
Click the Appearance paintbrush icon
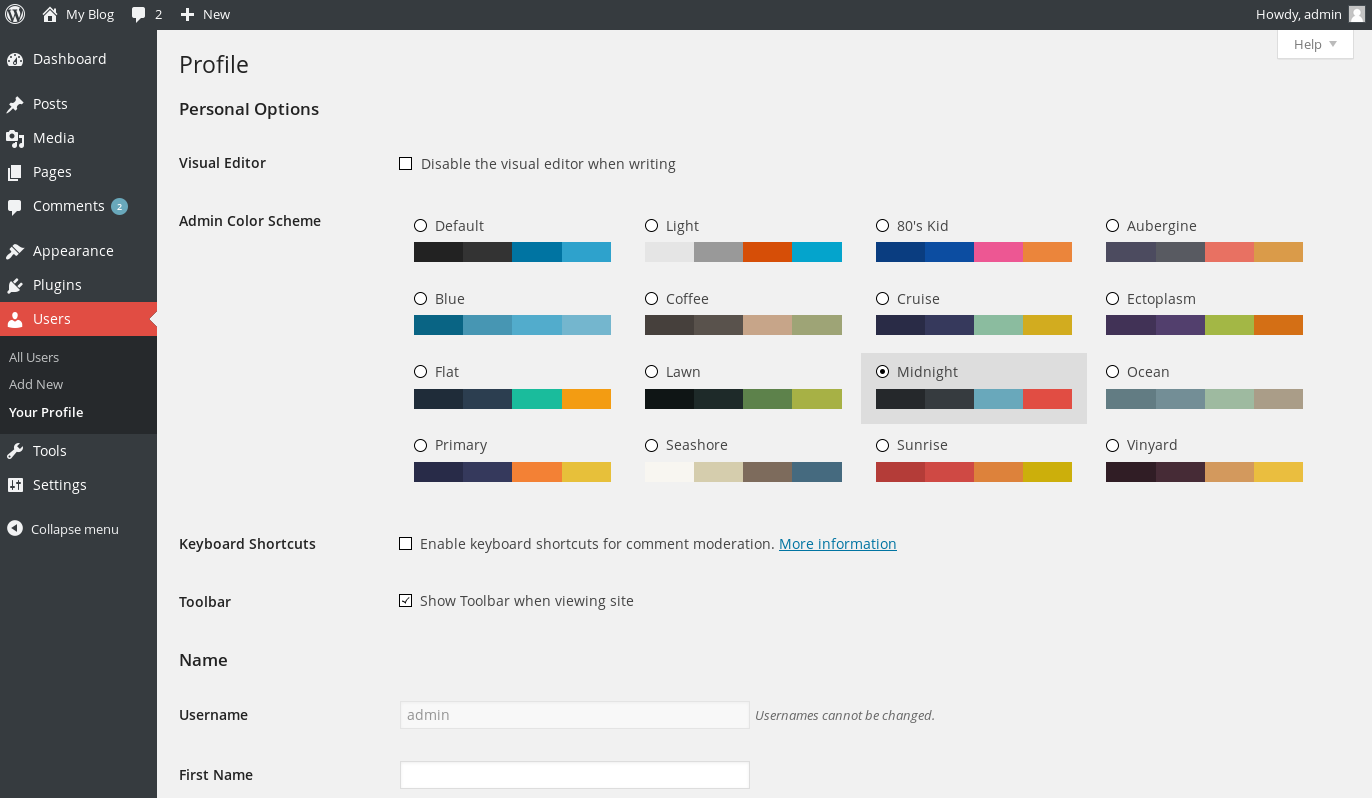[x=15, y=251]
